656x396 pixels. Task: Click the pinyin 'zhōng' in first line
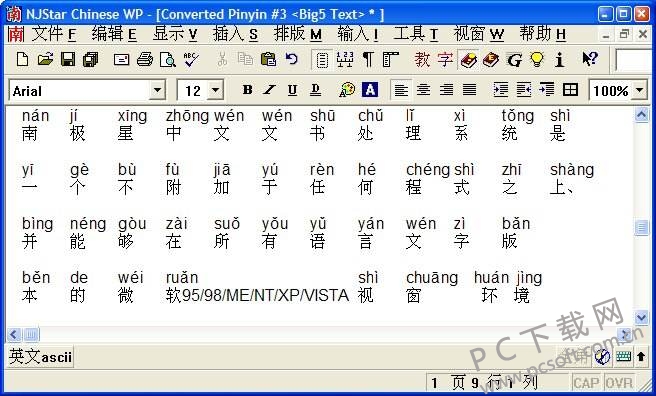187,115
